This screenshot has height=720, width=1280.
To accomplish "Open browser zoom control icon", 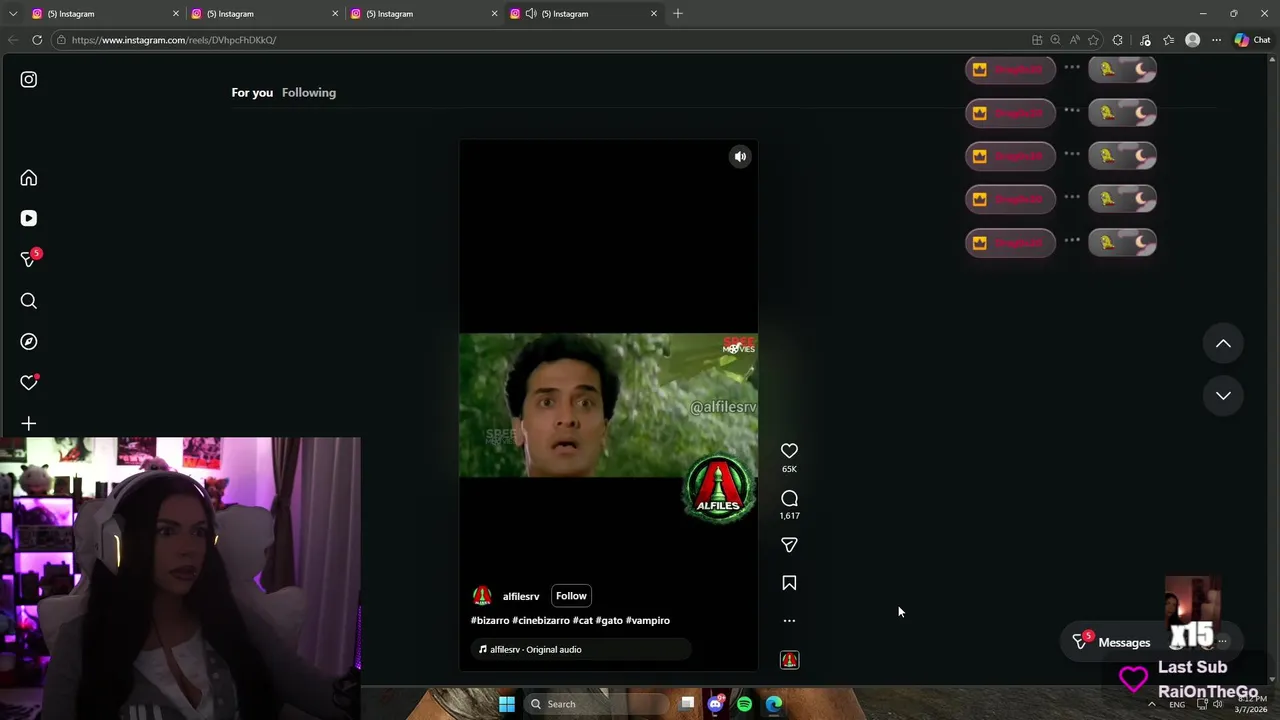I will (x=1055, y=40).
